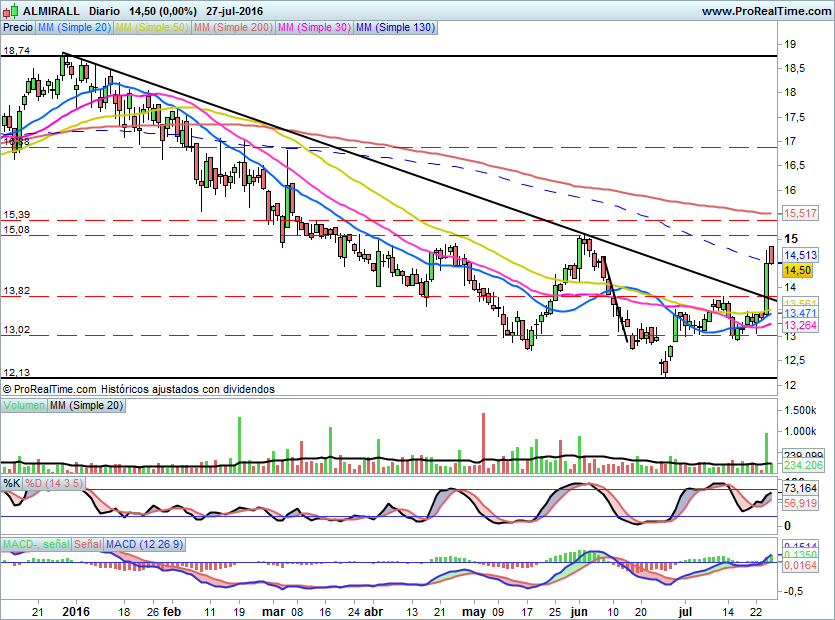This screenshot has width=835, height=620.
Task: Open MM (Simple 20) price indicator label
Action: (75, 27)
